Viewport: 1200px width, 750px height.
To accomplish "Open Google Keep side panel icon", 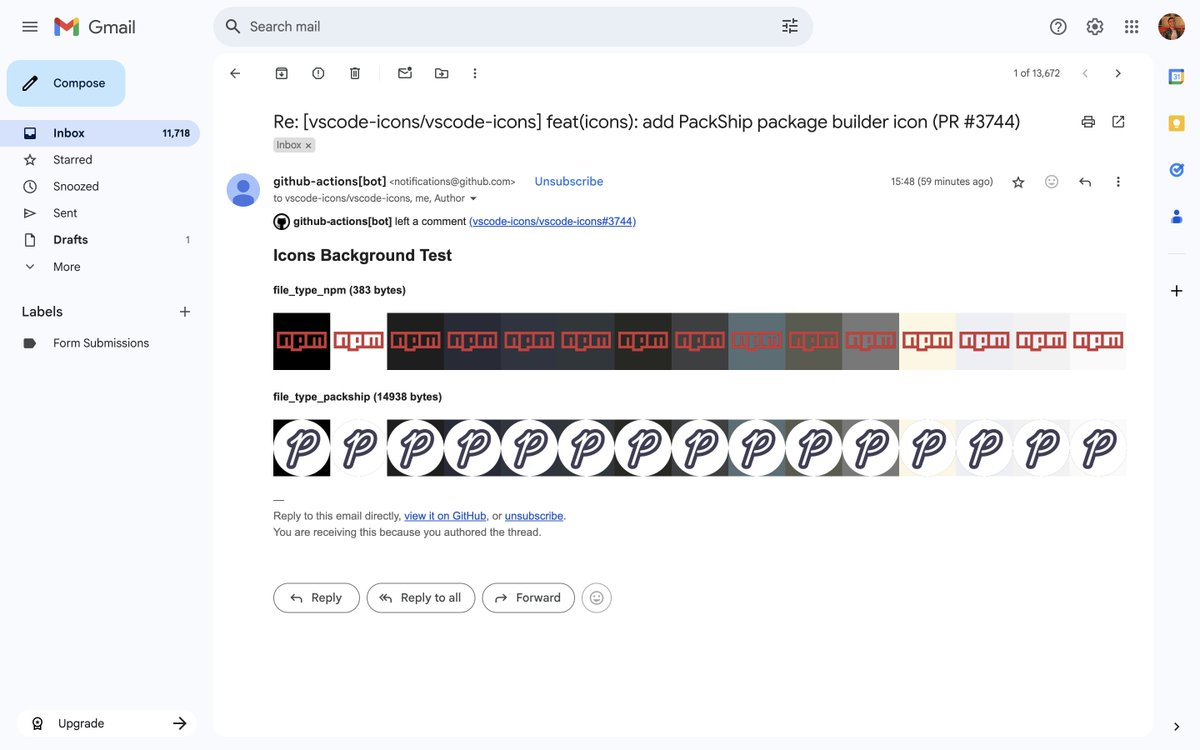I will point(1177,123).
